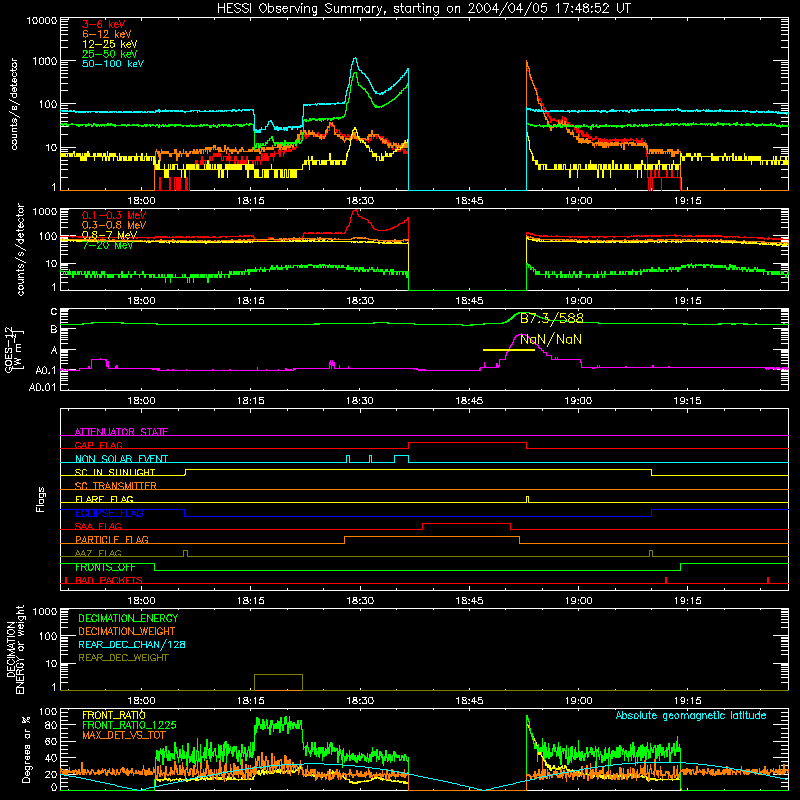Click the raised SAA_FLAG interval line

466,523
